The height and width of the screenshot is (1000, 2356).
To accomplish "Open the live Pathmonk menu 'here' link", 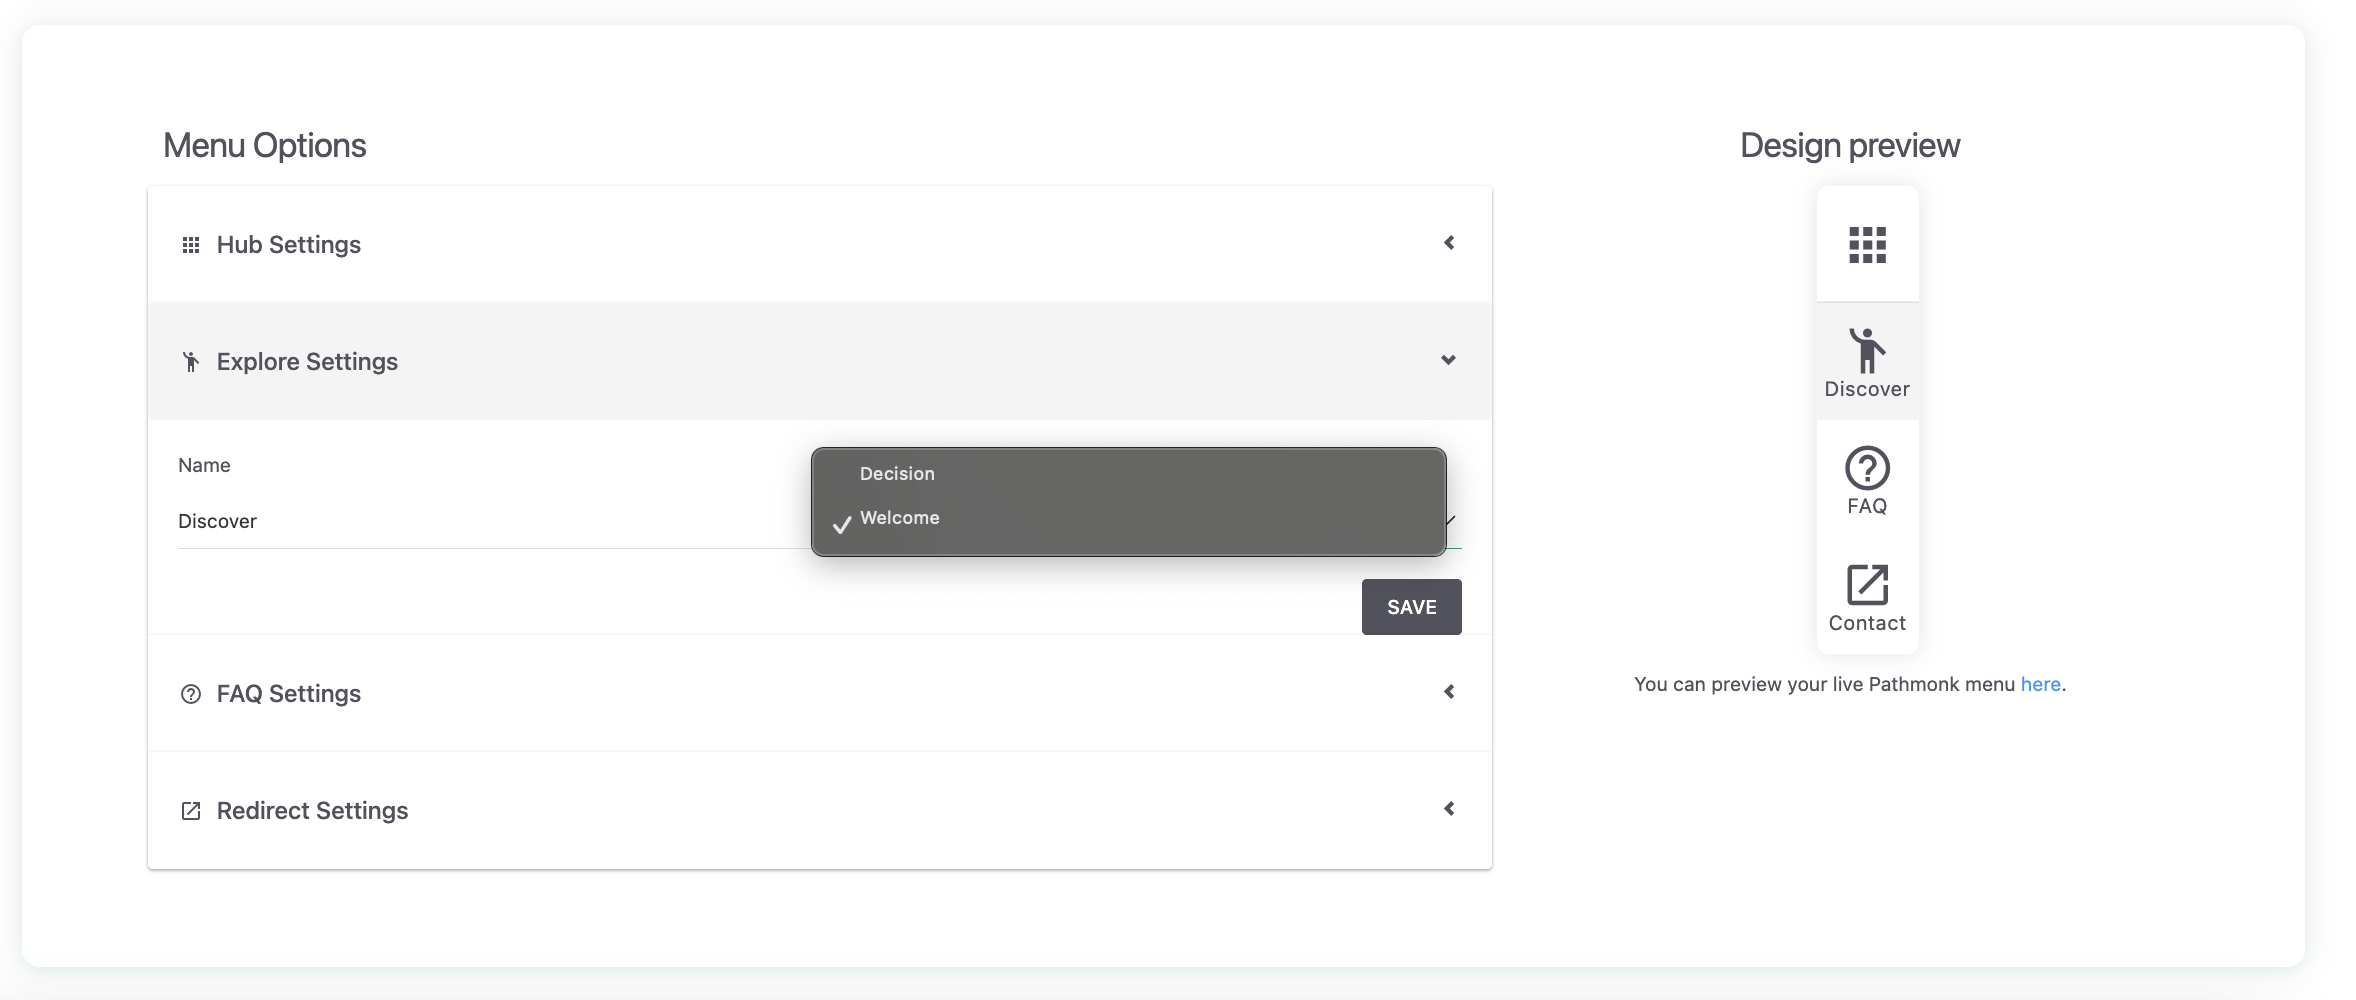I will pos(2040,684).
